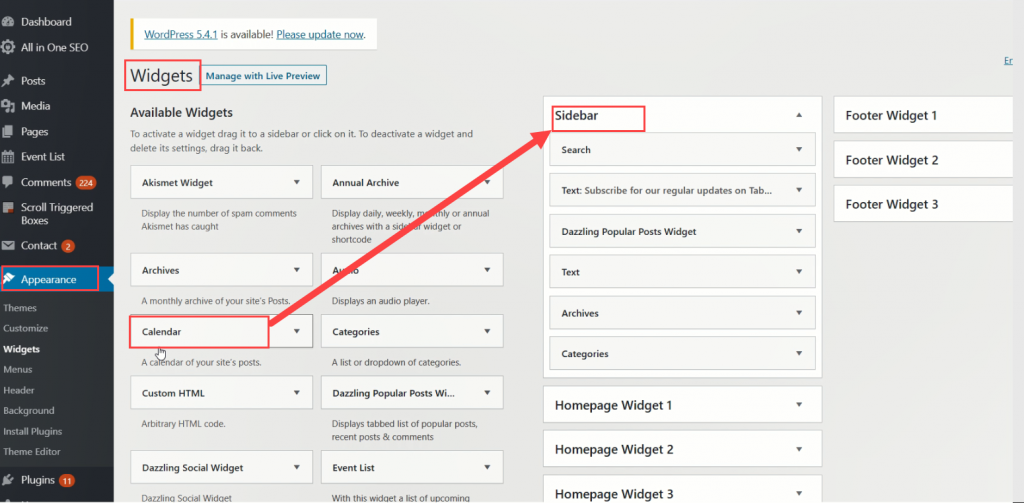This screenshot has height=503, width=1024.
Task: Expand the Dazzling Social Widget arrow
Action: coord(297,467)
